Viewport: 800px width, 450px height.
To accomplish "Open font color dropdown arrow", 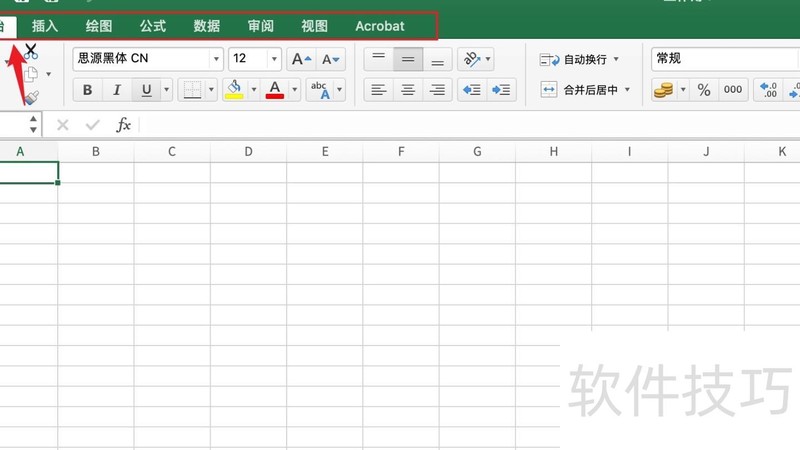I will 294,90.
